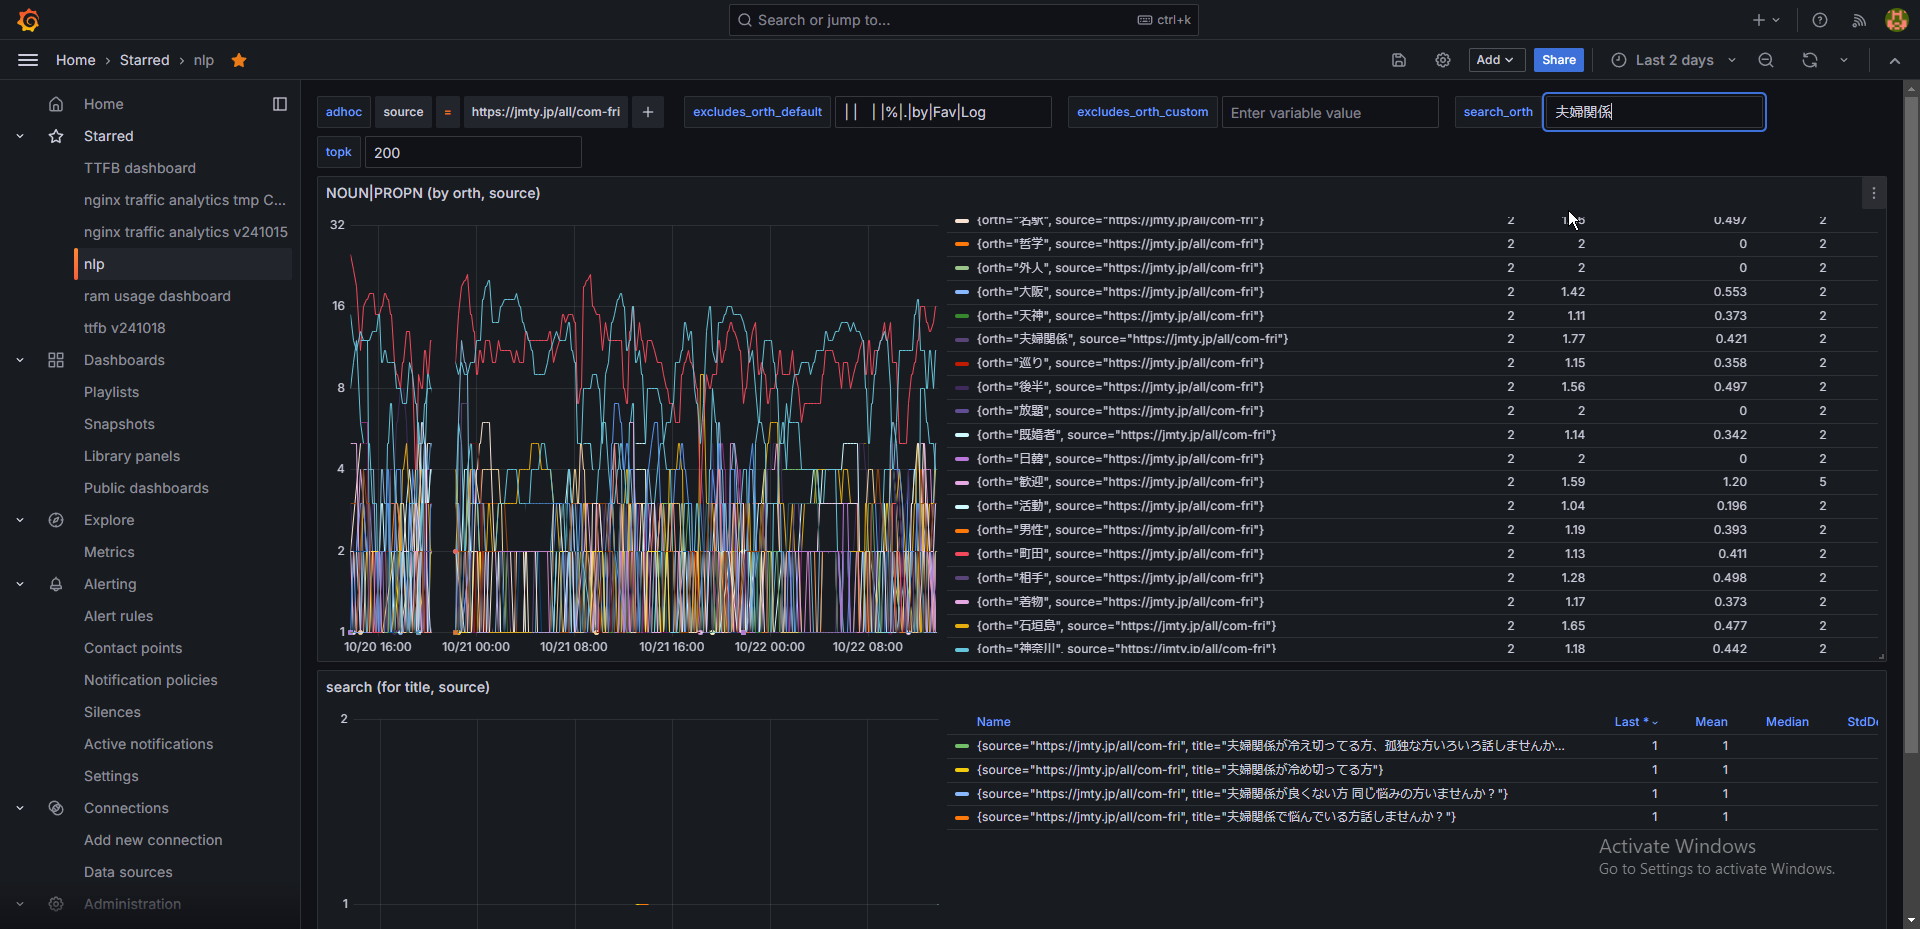Open NOUN|PROPN panel three-dot menu
1920x929 pixels.
coord(1873,193)
